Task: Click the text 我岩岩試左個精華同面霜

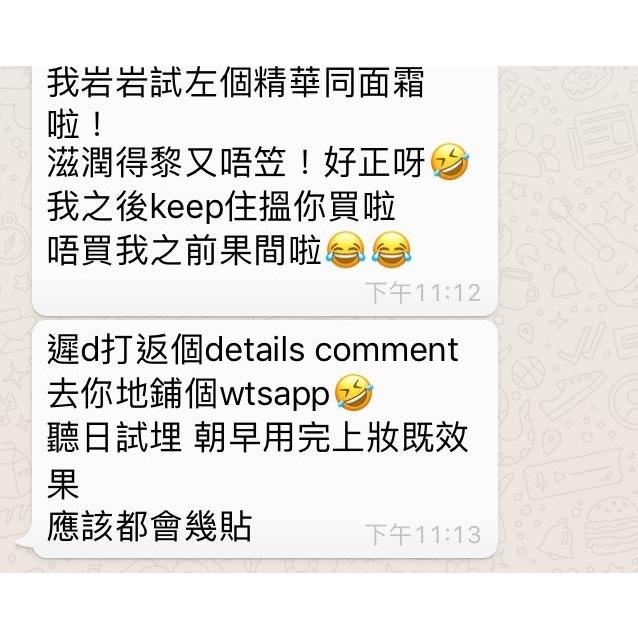Action: tap(236, 83)
